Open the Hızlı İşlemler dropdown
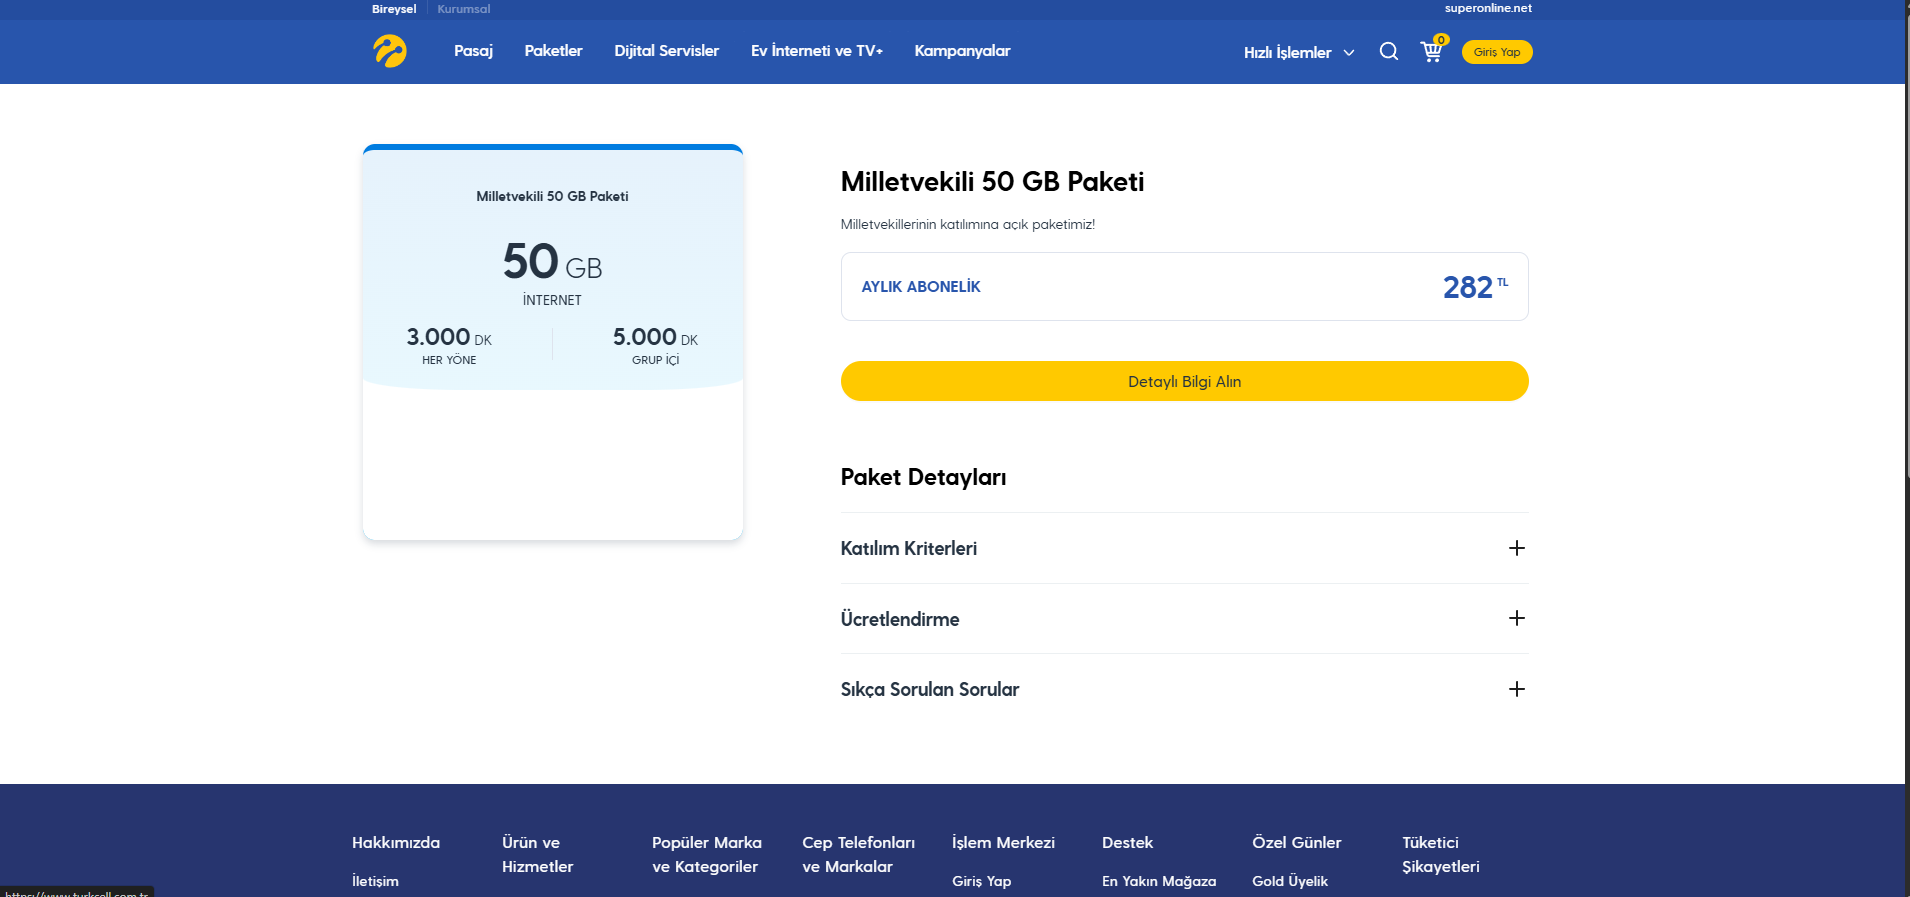 pos(1299,52)
